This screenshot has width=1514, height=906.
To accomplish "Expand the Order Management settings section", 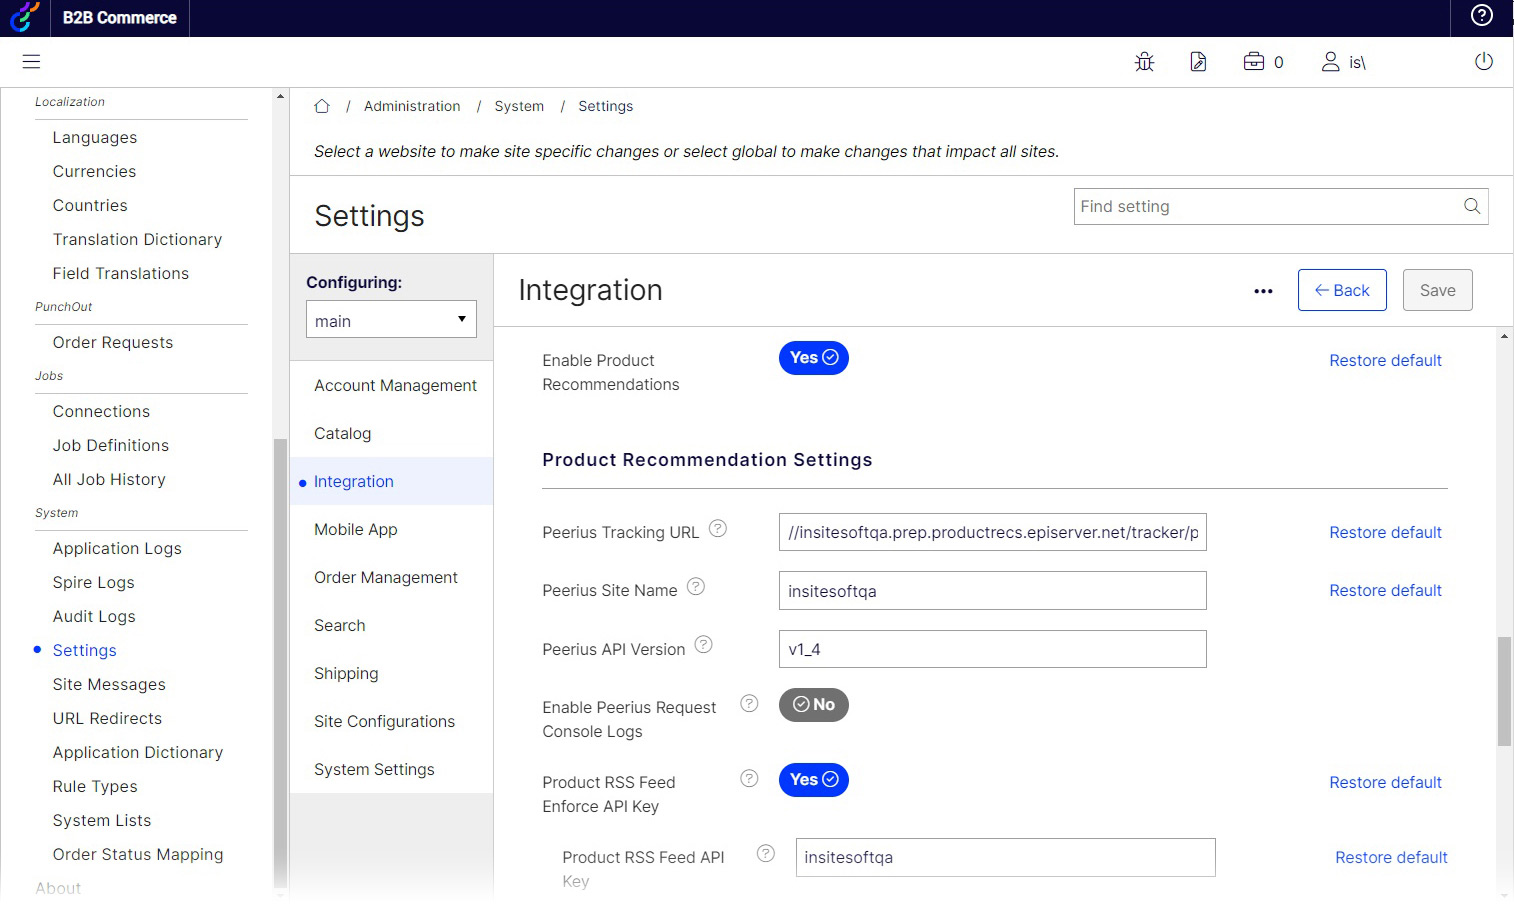I will click(x=385, y=577).
